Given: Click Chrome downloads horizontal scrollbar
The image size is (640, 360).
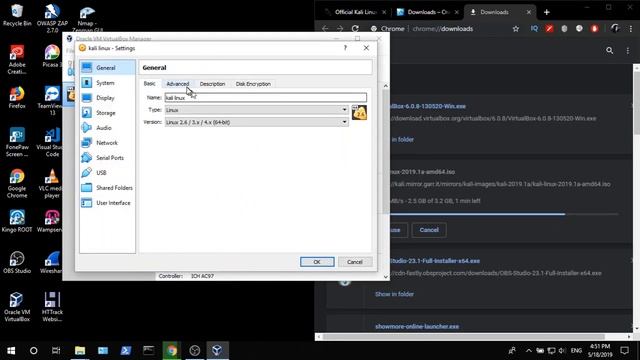Looking at the screenshot, I should pyautogui.click(x=464, y=337).
